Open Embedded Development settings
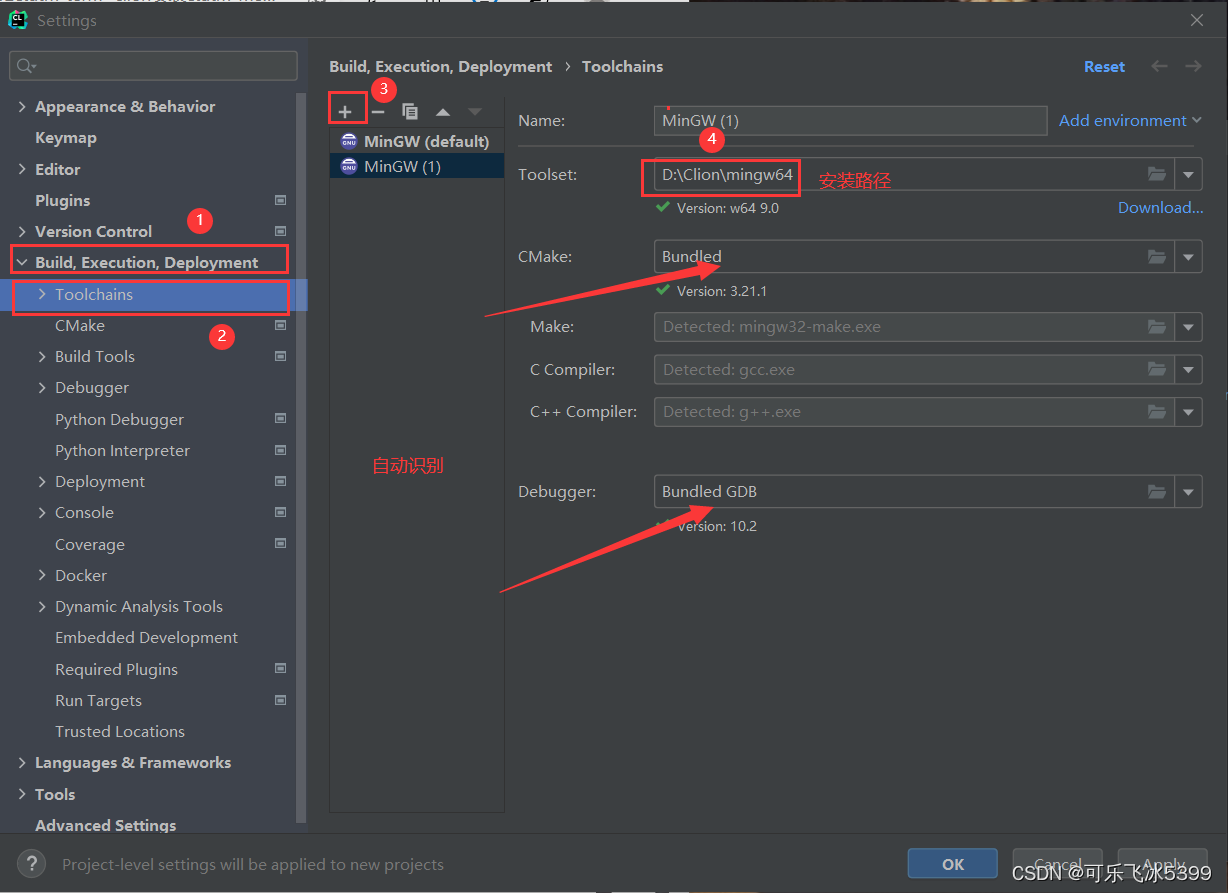The image size is (1228, 893). 146,637
